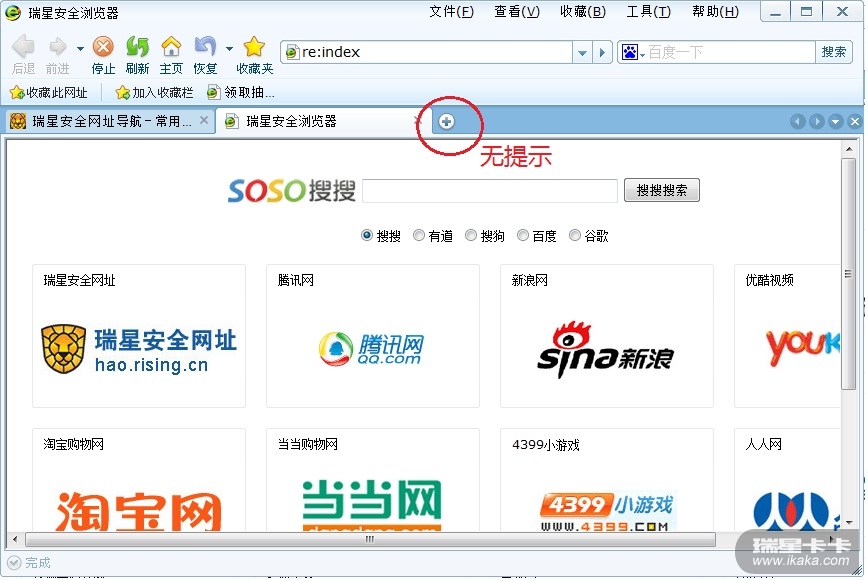Open the 腾讯网 QQ.com thumbnail

[373, 336]
